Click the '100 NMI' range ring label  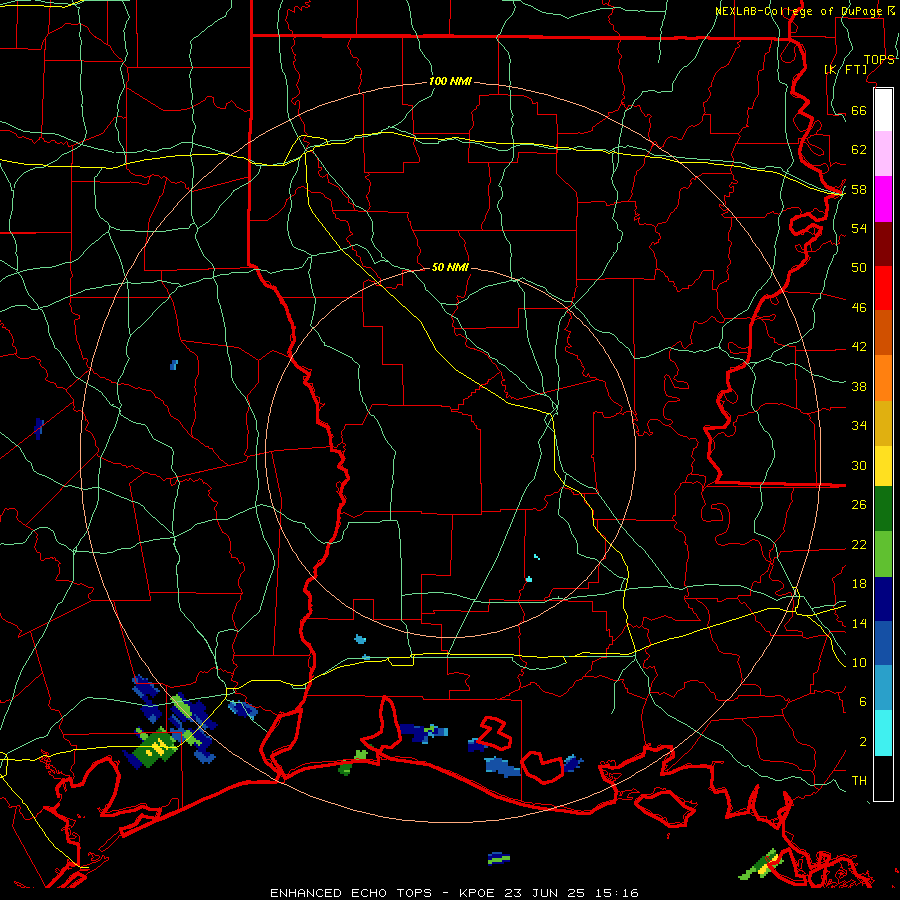click(x=450, y=82)
